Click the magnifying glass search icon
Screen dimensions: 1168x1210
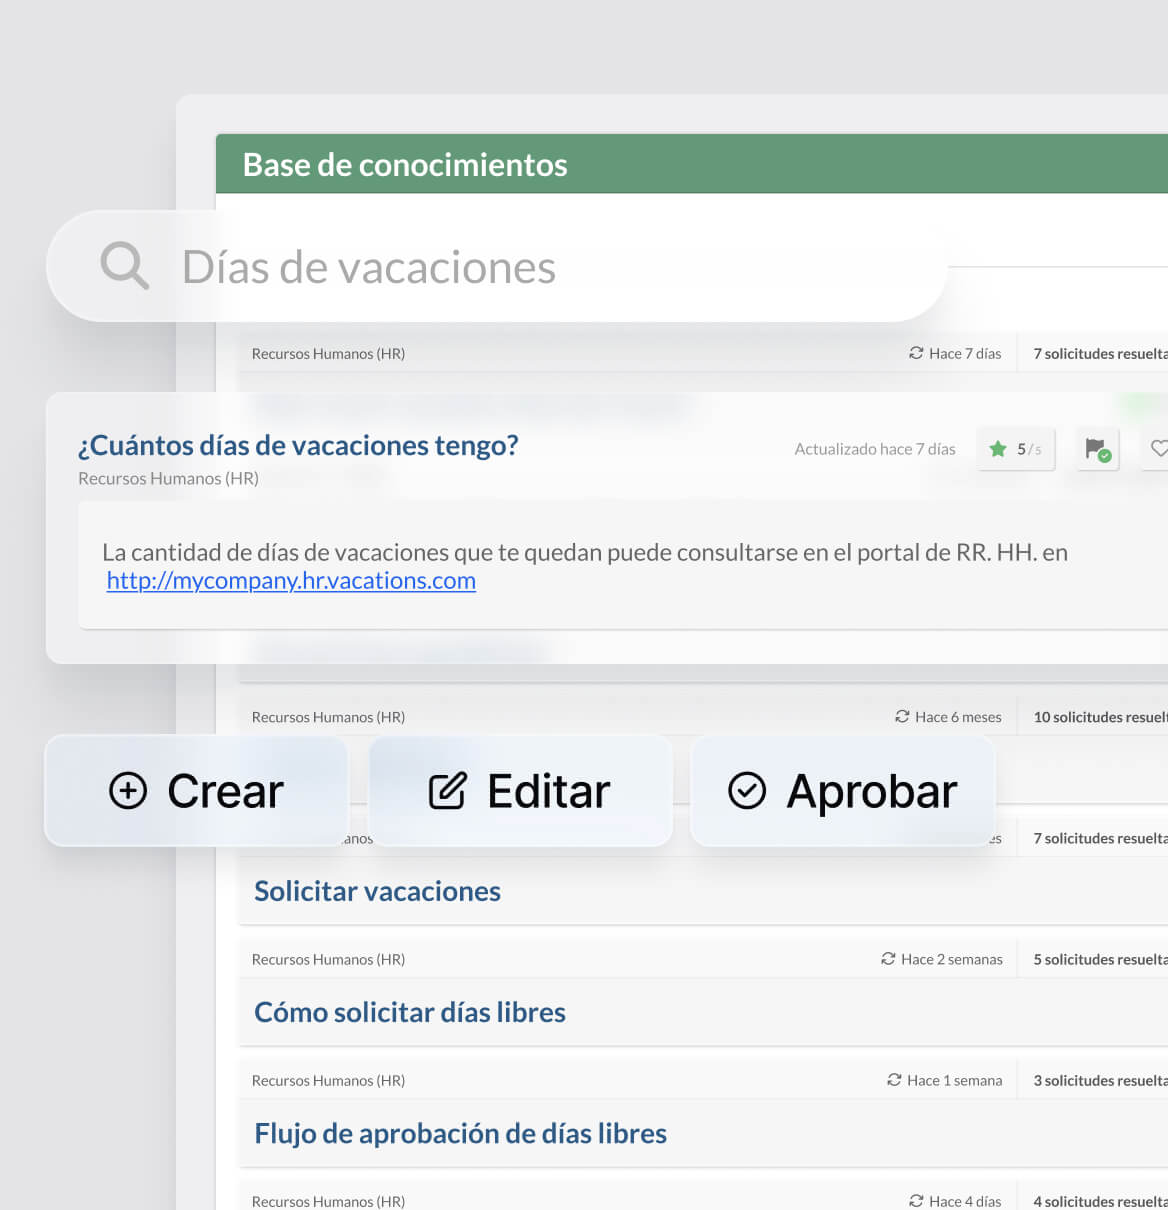tap(125, 266)
